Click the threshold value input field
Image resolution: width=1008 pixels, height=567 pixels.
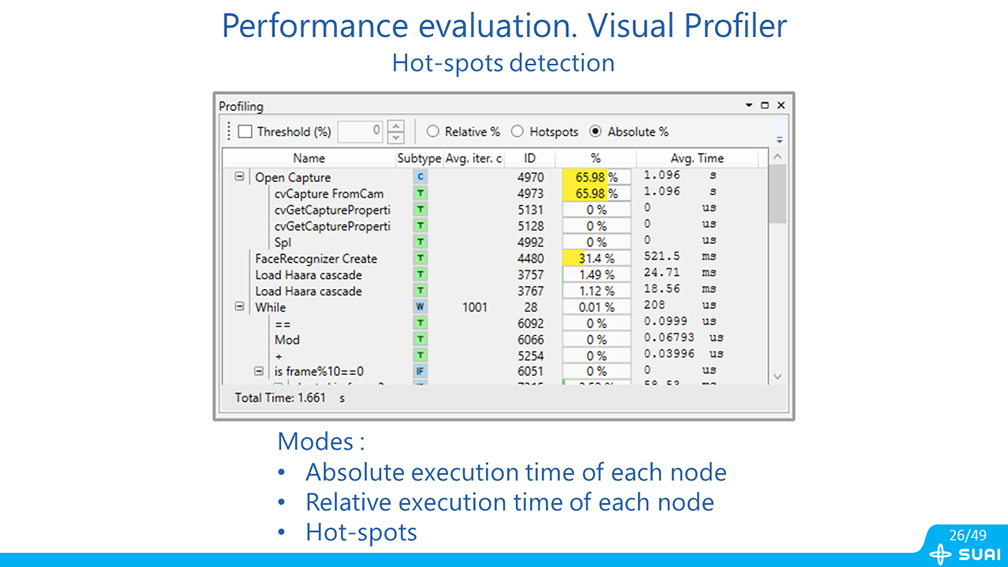point(360,131)
